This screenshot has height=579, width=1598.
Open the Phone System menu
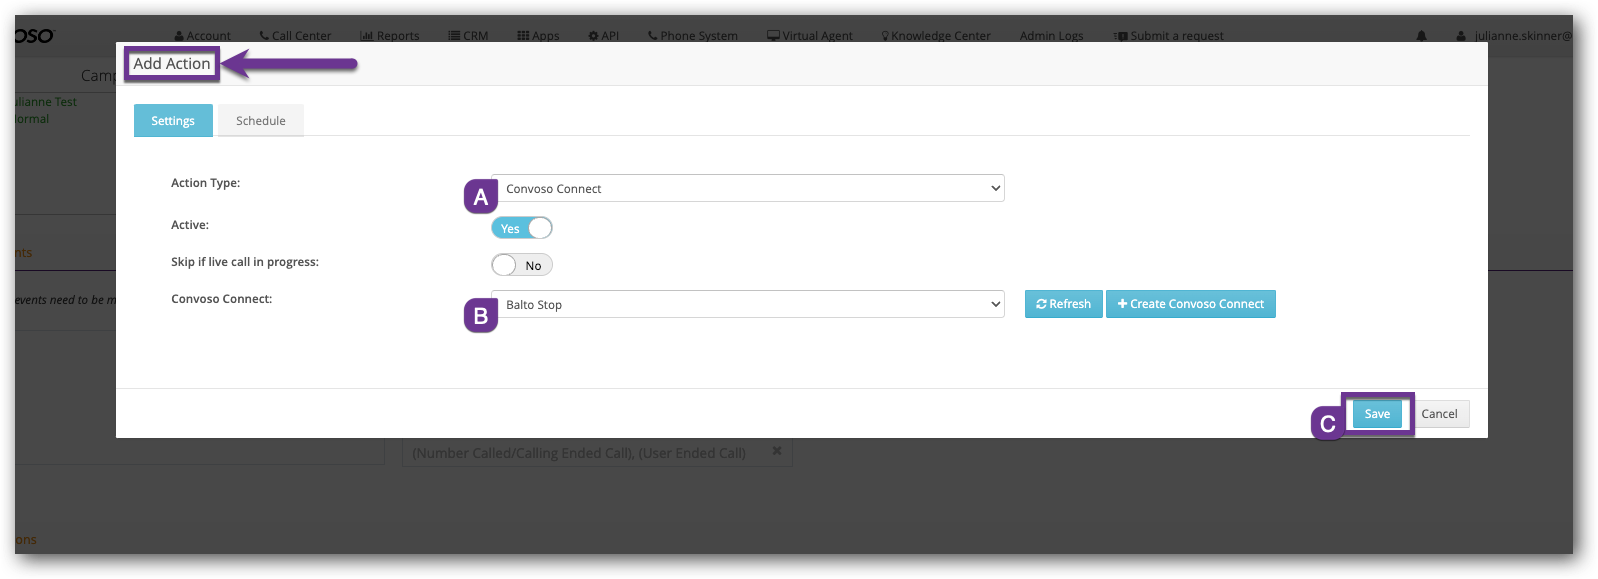[x=693, y=36]
